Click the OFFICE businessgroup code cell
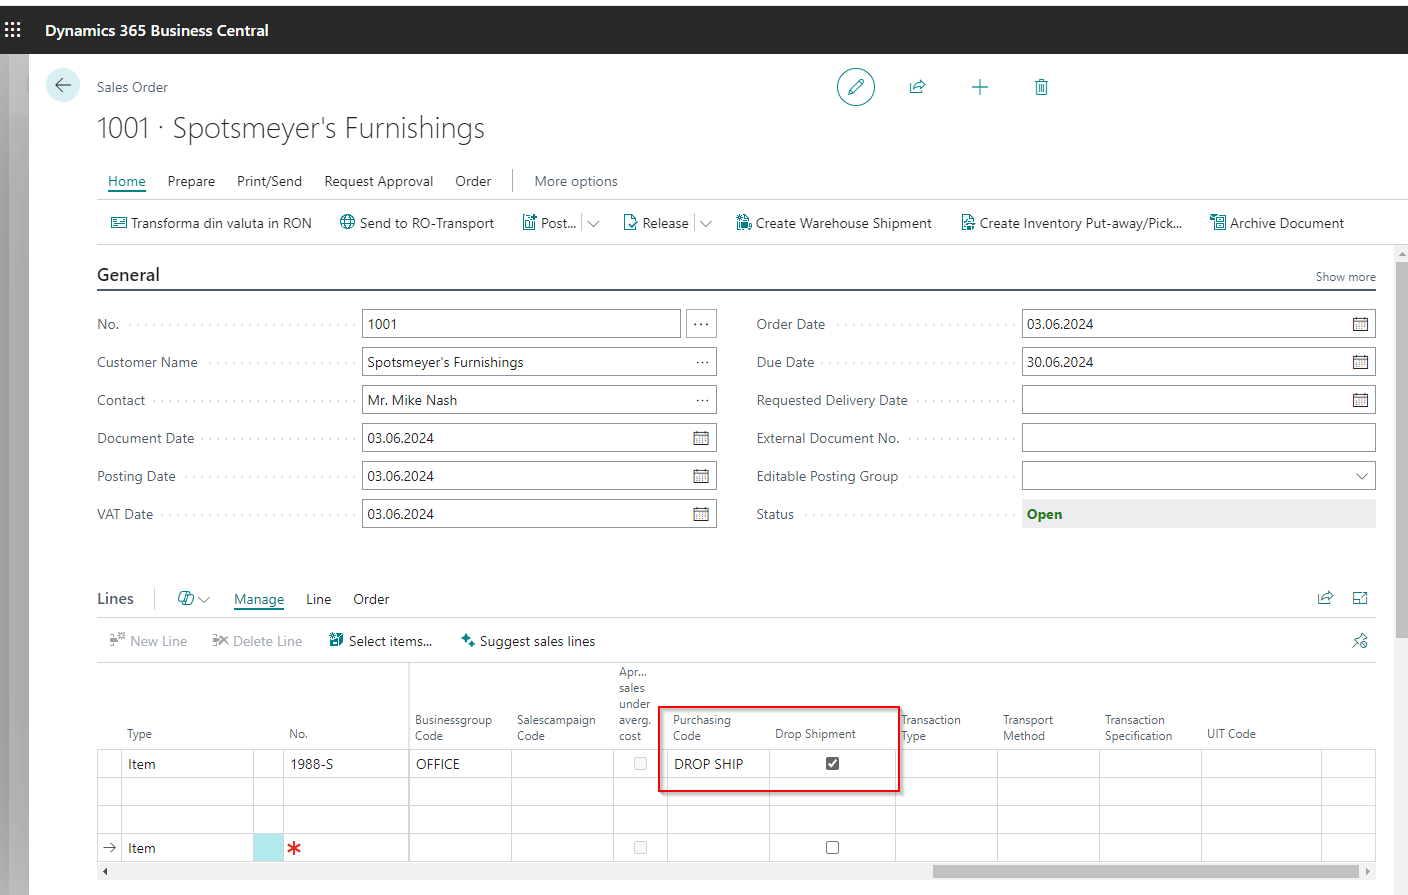This screenshot has height=895, width=1408. click(460, 764)
